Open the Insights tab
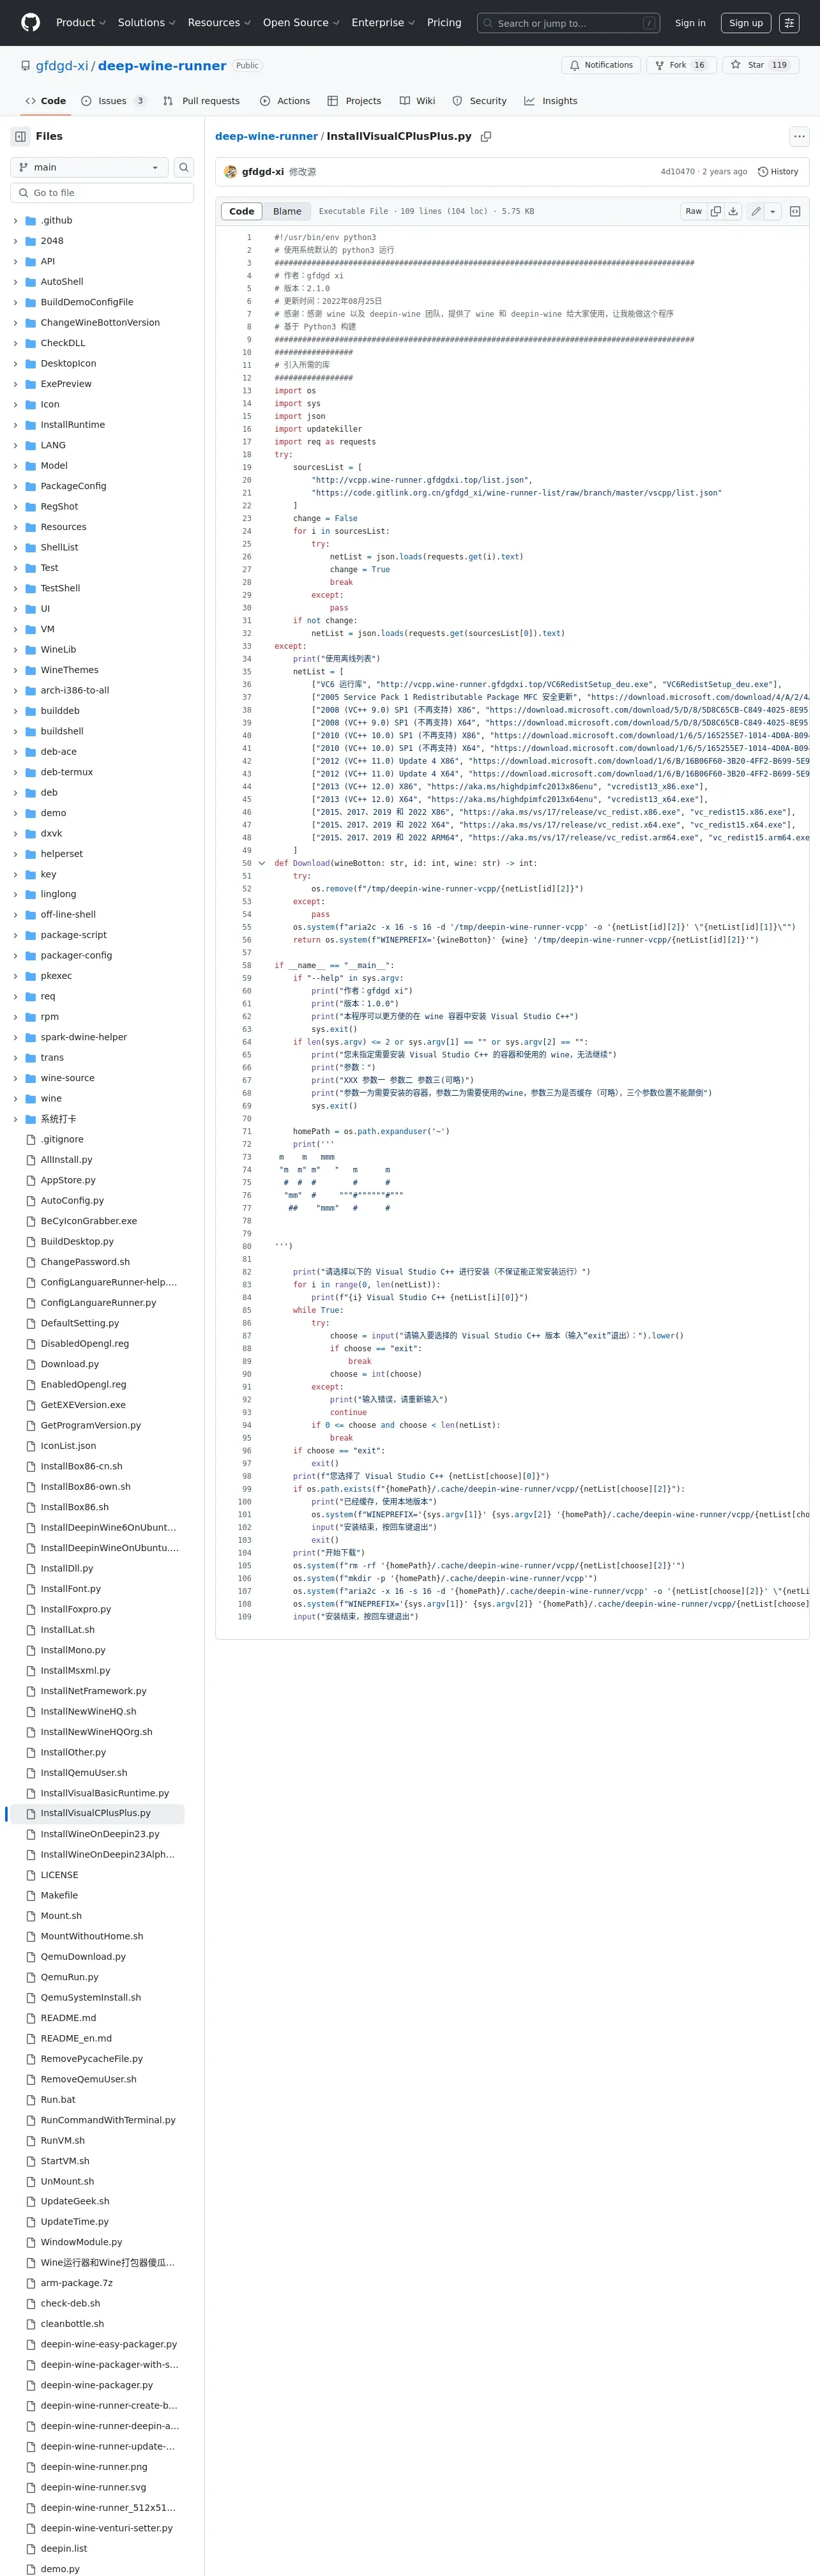The width and height of the screenshot is (820, 2576). click(x=551, y=101)
